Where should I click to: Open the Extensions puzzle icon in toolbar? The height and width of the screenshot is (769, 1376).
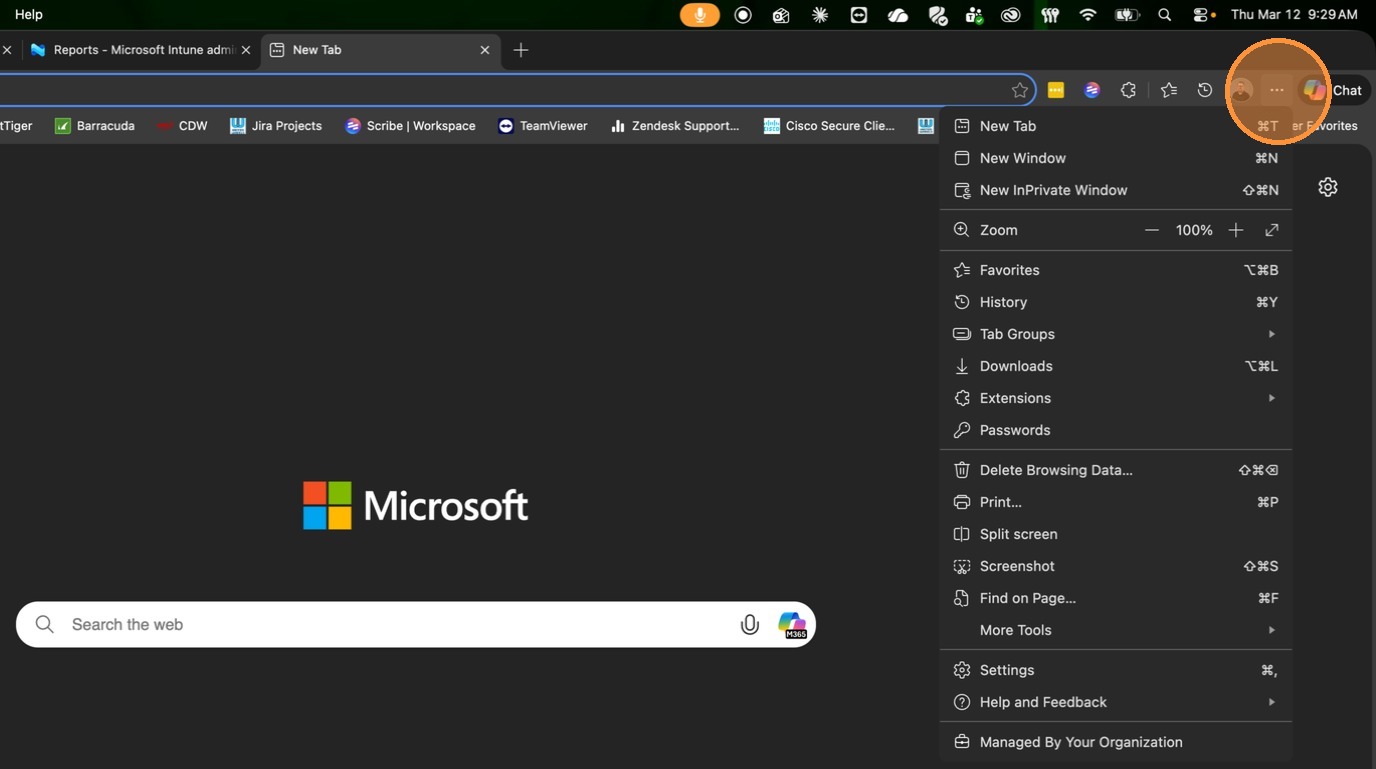(1128, 90)
